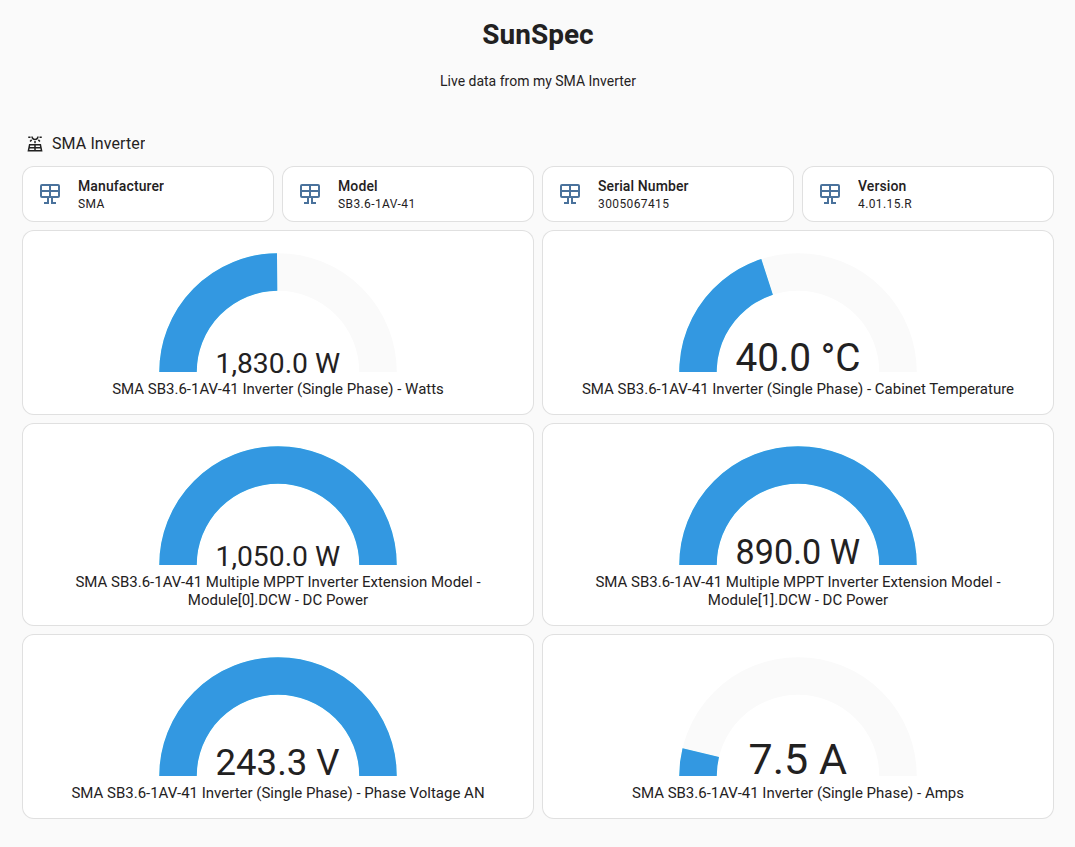Click the SunSpec page title
The image size is (1075, 847).
pyautogui.click(x=538, y=35)
